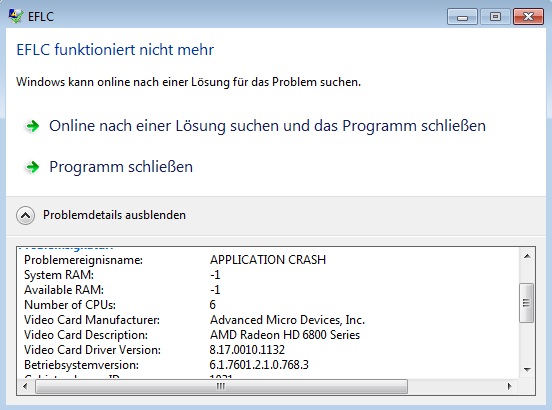Viewport: 552px width, 410px height.
Task: Click the 'Problemereignisname:' label
Action: click(83, 260)
